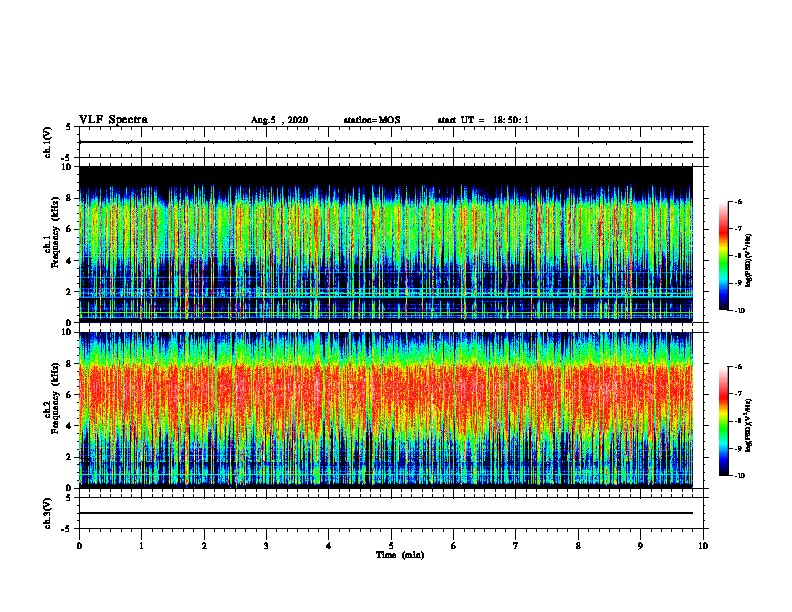Viewport: 792px width, 612px height.
Task: Click the ch.1 'Frequency (kHz)' axis label
Action: [55, 232]
